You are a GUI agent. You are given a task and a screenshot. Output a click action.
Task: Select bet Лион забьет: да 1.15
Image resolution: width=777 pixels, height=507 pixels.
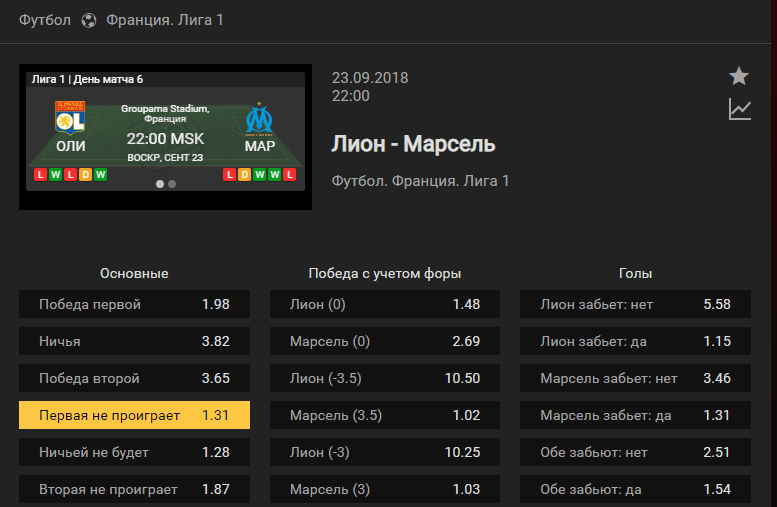point(635,341)
